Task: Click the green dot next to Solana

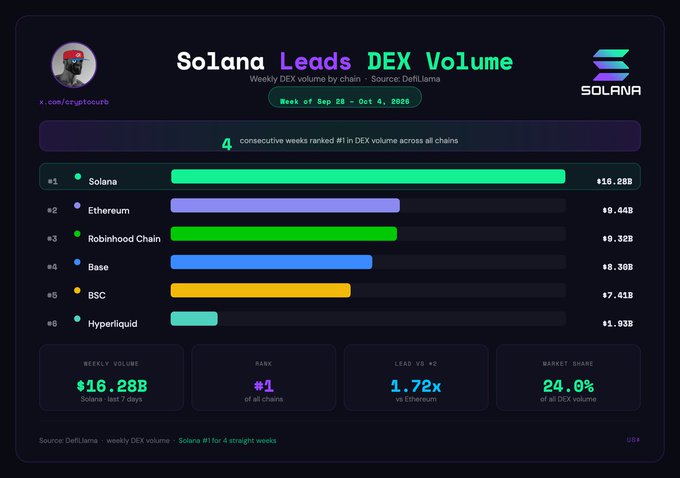Action: point(78,177)
